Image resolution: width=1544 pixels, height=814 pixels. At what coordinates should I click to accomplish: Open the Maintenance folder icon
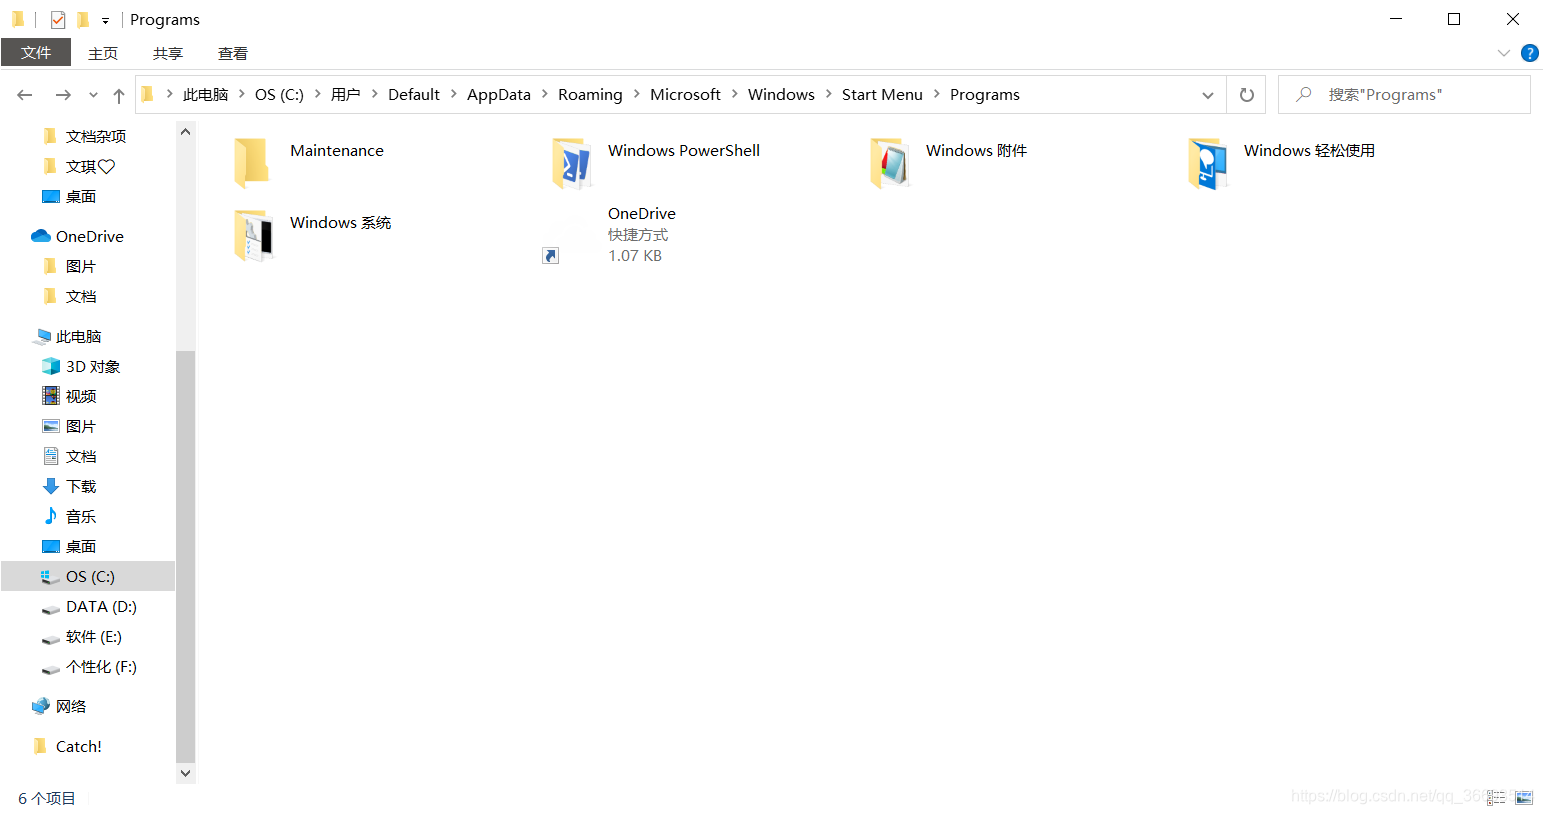252,163
